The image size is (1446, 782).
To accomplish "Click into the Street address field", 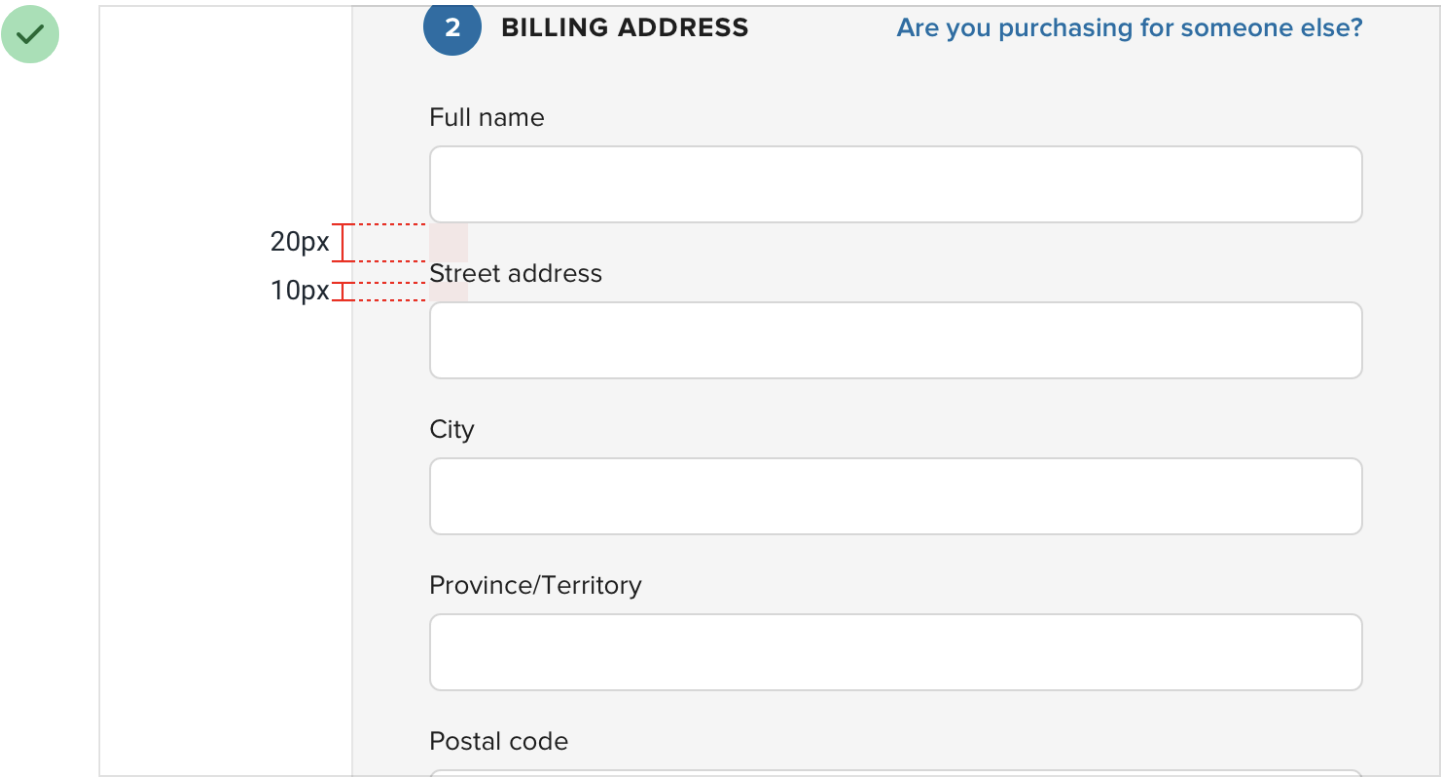I will [x=895, y=341].
